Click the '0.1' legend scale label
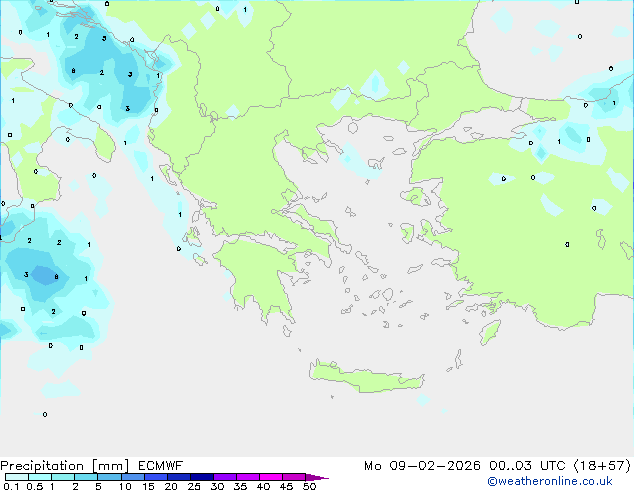Screen dimensions: 634x490 (x=11, y=486)
